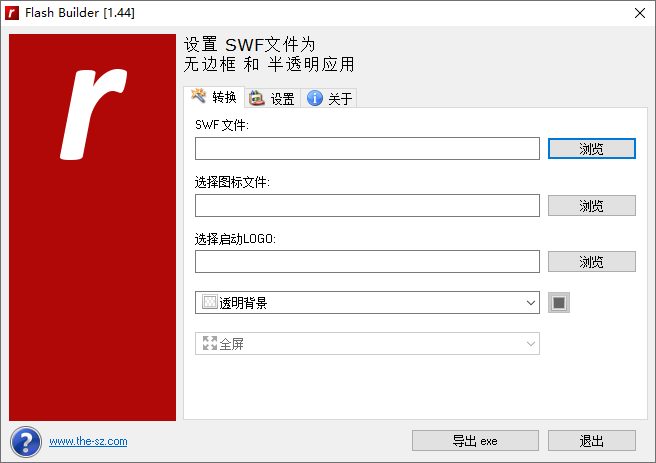Open the 关于 tab

pyautogui.click(x=329, y=99)
